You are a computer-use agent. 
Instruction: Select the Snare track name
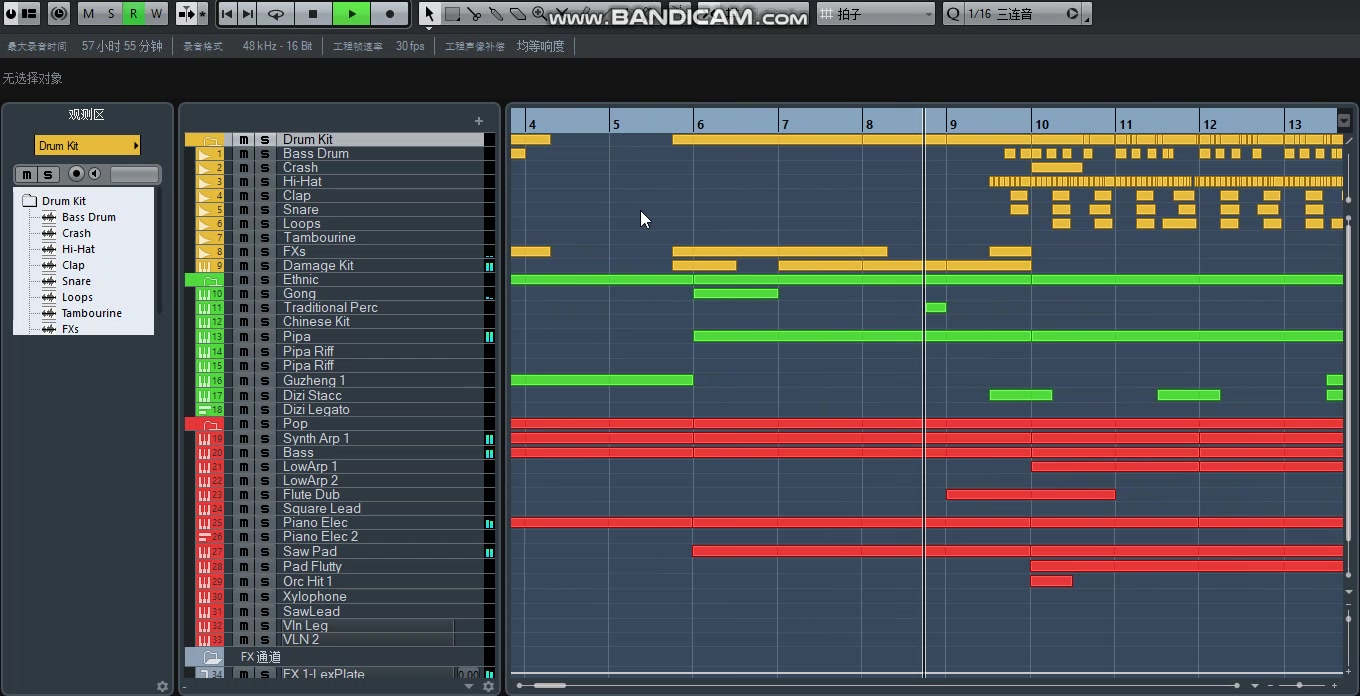[301, 210]
